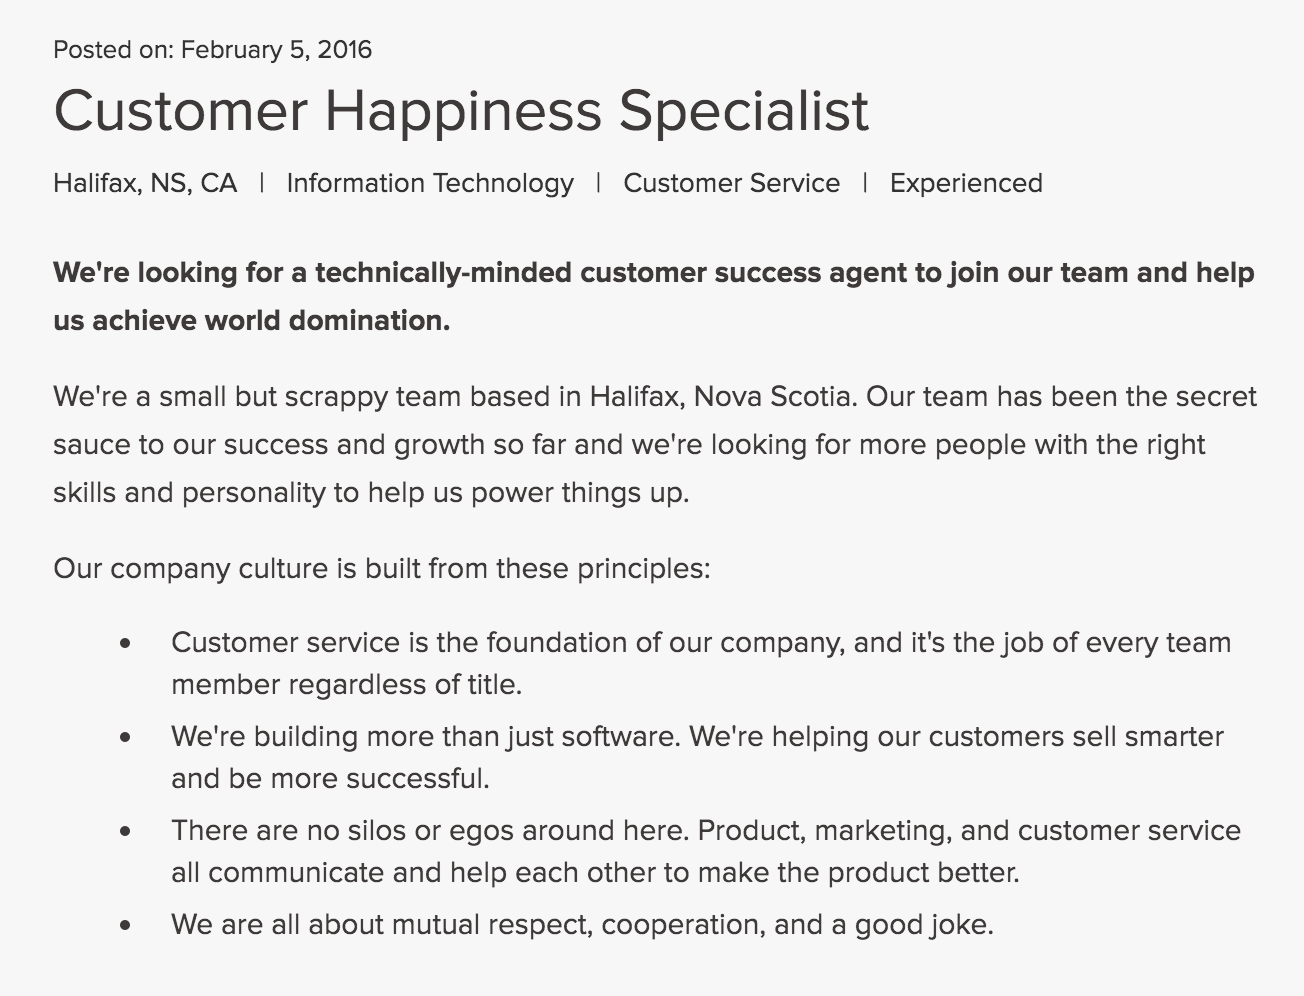Click the first bullet about customer service foundation
1304x996 pixels.
click(701, 663)
